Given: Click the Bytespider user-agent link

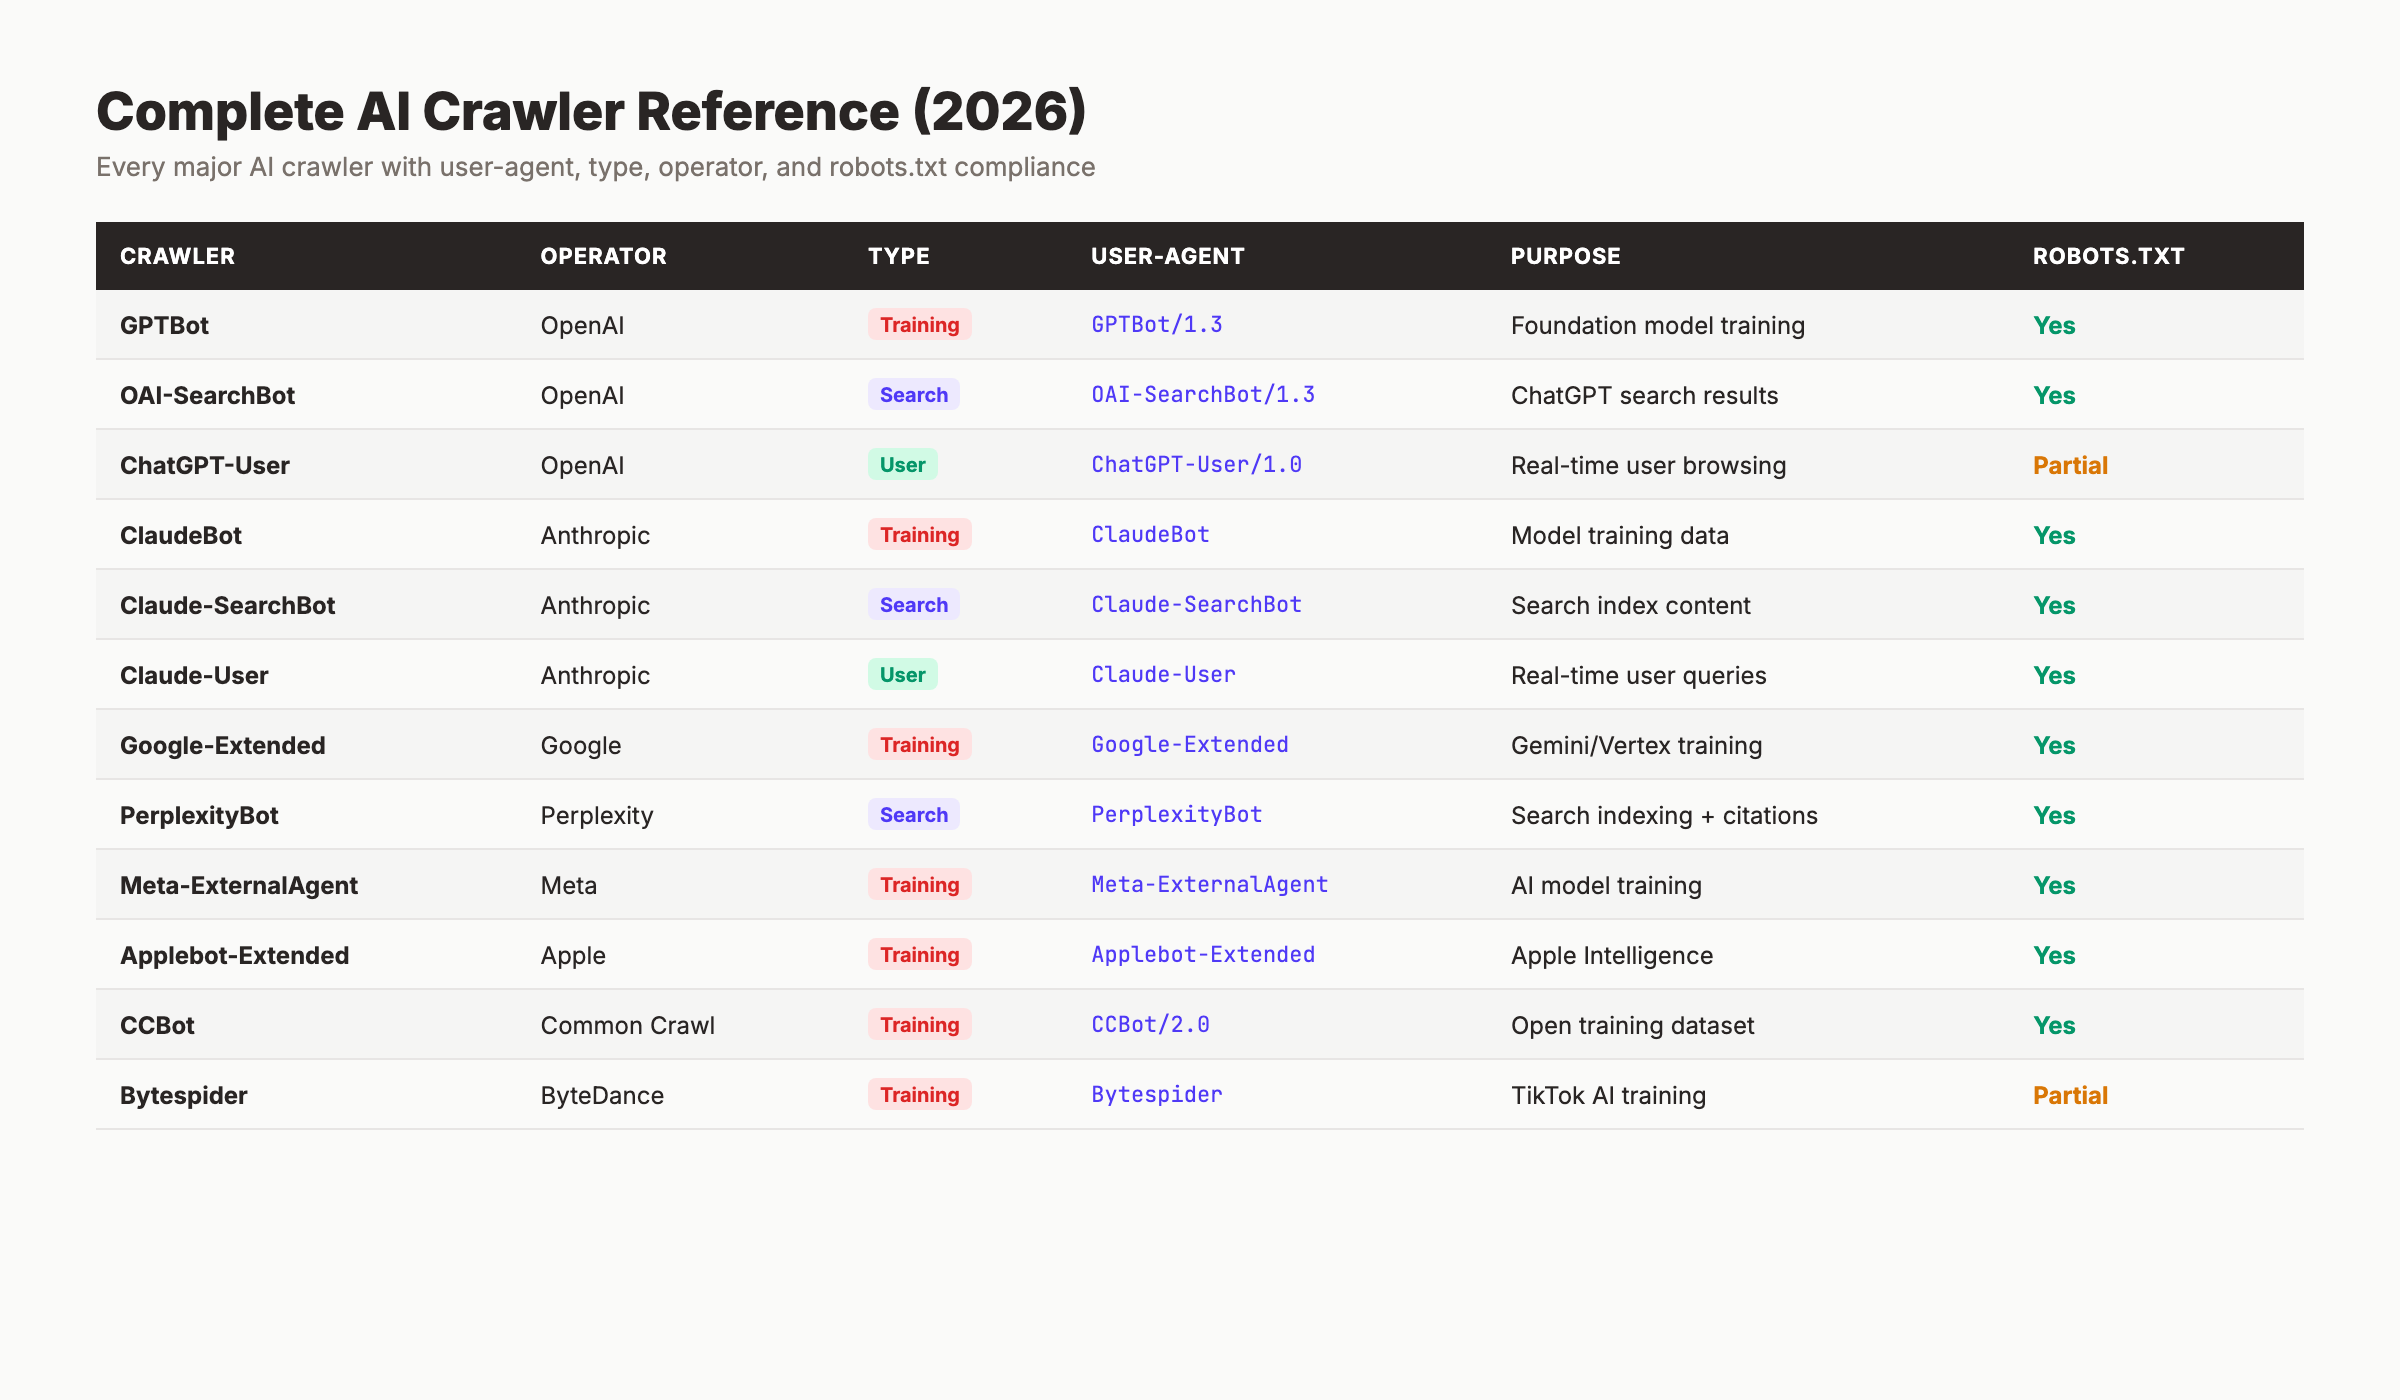Looking at the screenshot, I should 1156,1094.
